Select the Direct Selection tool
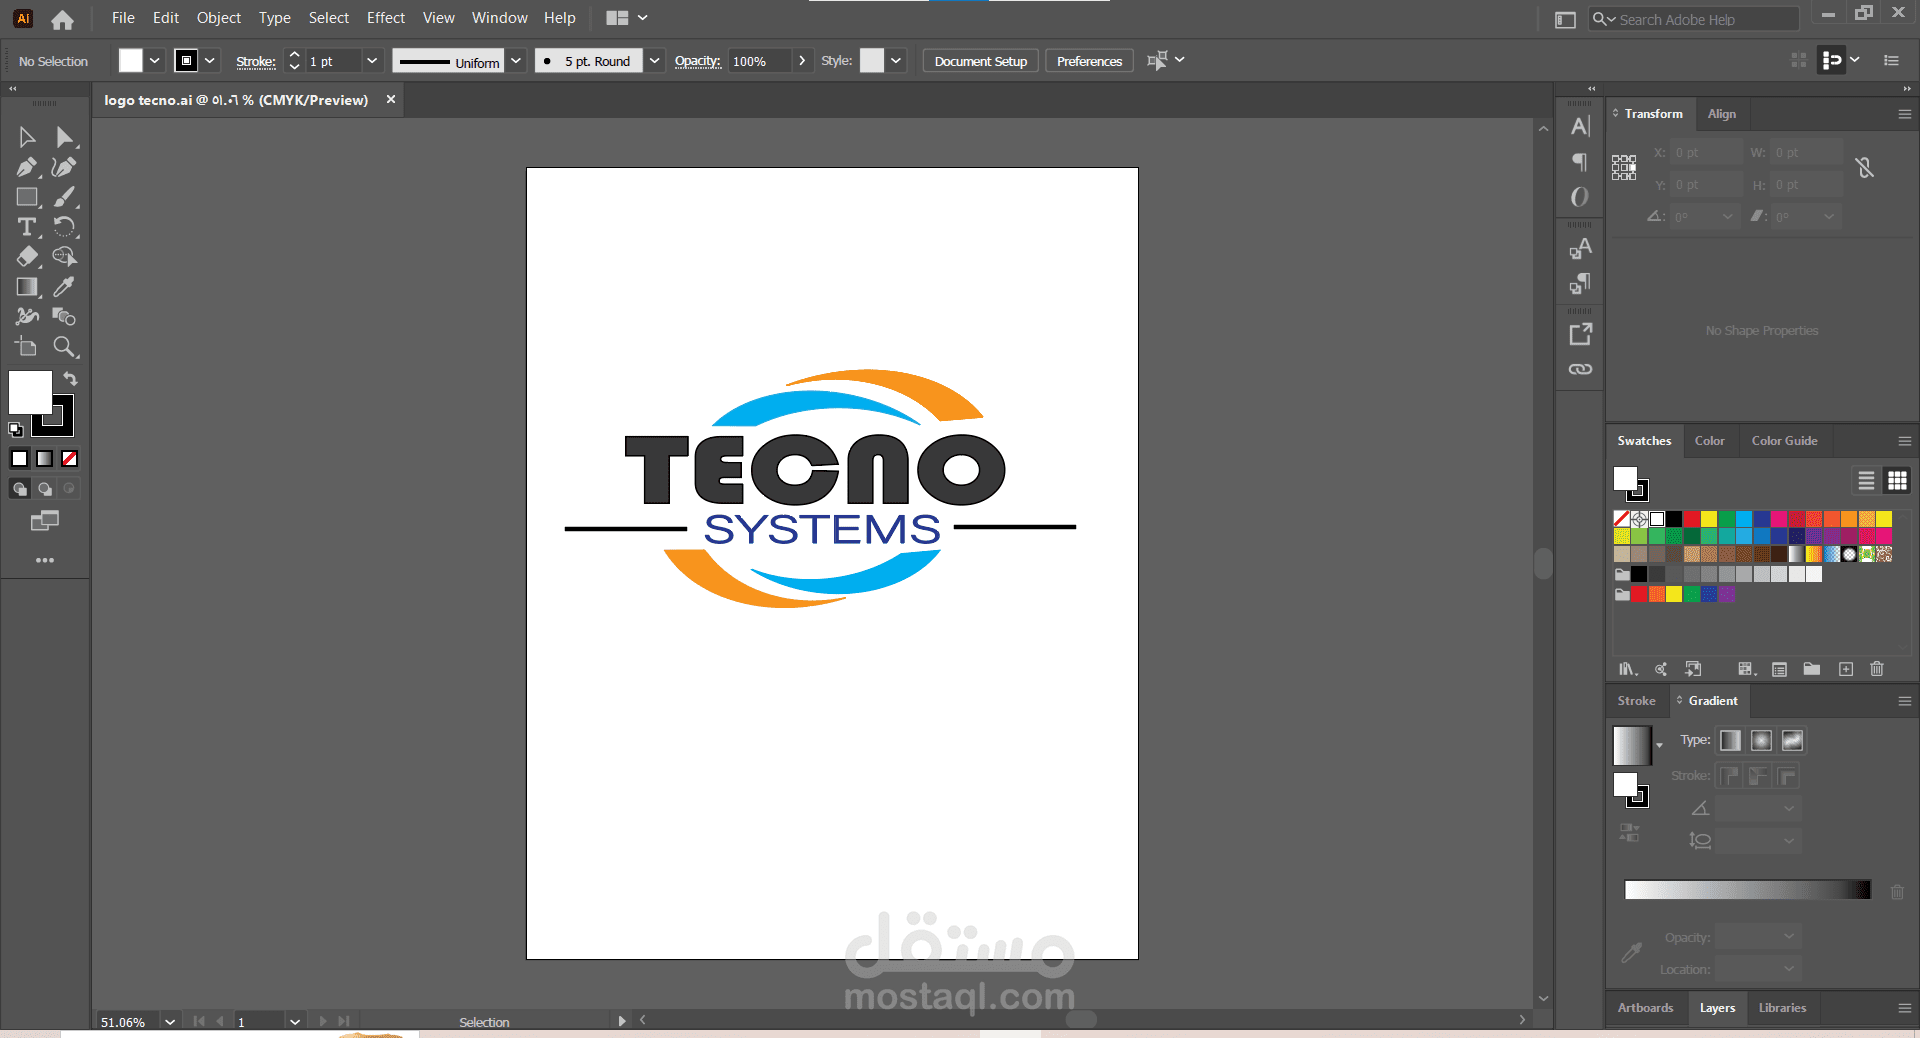Screen dimensions: 1920x1038 64,137
